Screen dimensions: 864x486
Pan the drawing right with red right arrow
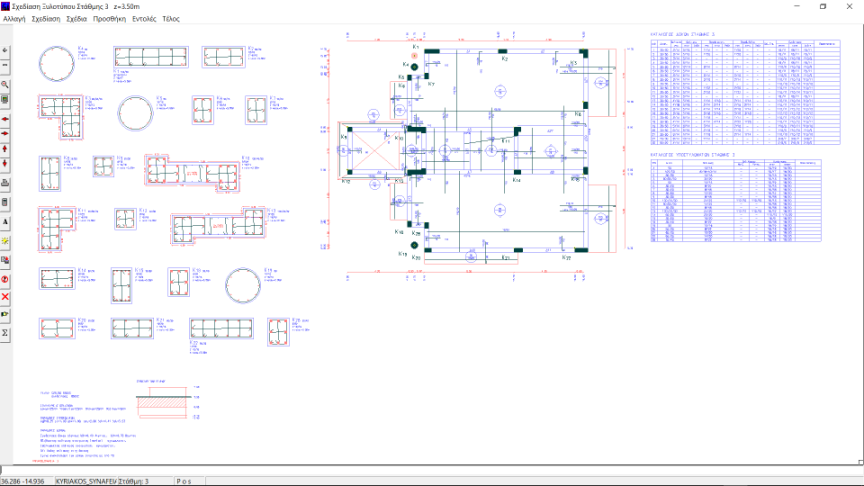[6, 133]
